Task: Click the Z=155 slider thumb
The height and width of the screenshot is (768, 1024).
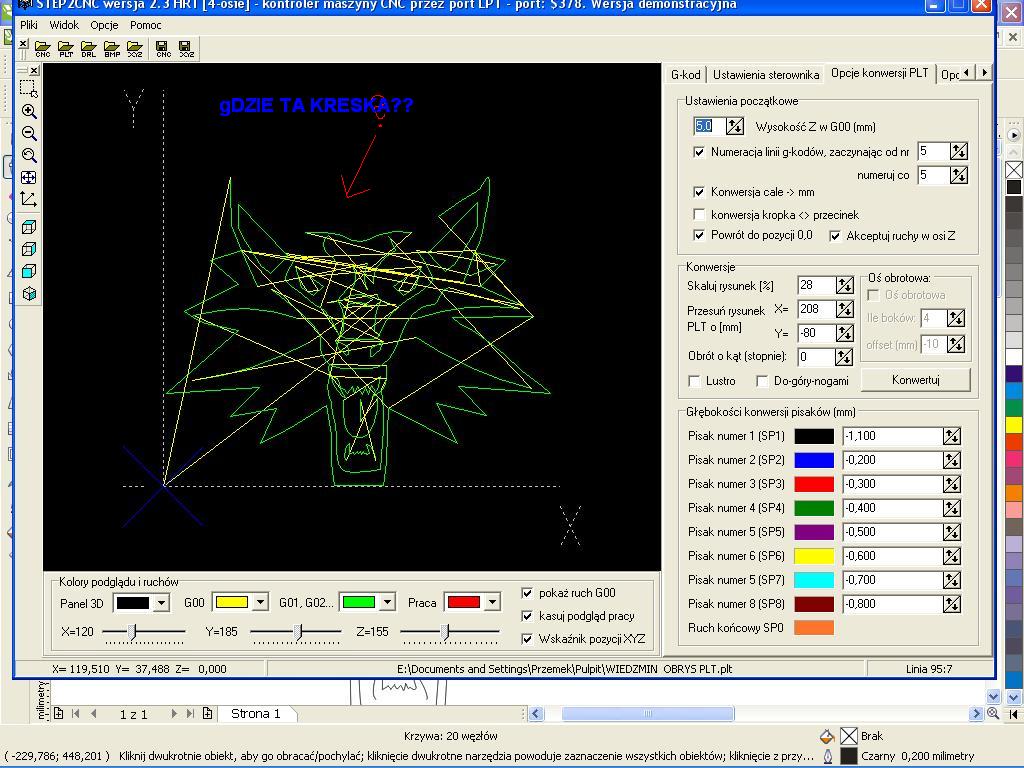Action: click(445, 632)
